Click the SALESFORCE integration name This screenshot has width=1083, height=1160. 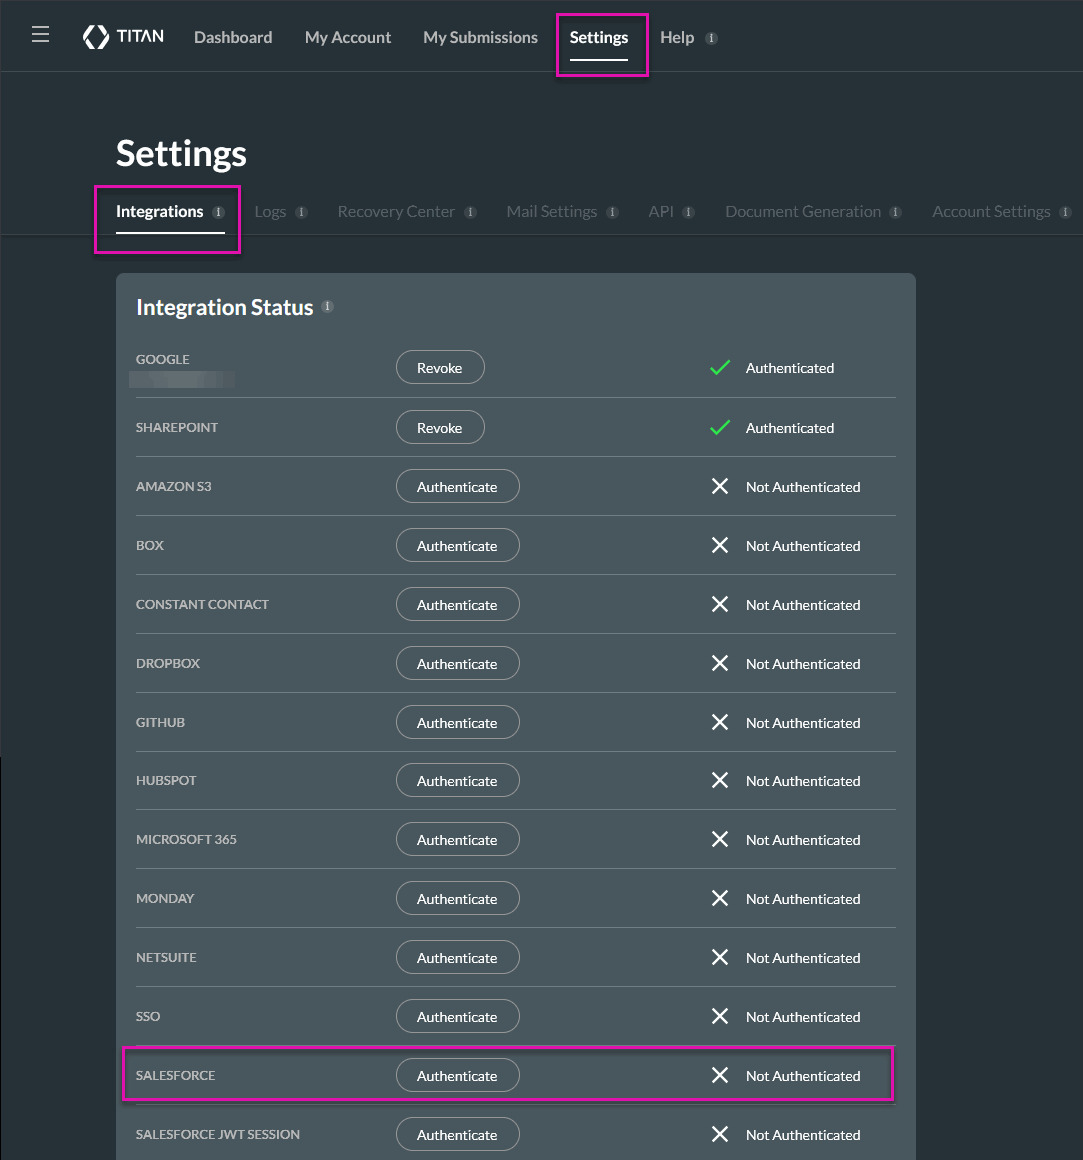175,1075
